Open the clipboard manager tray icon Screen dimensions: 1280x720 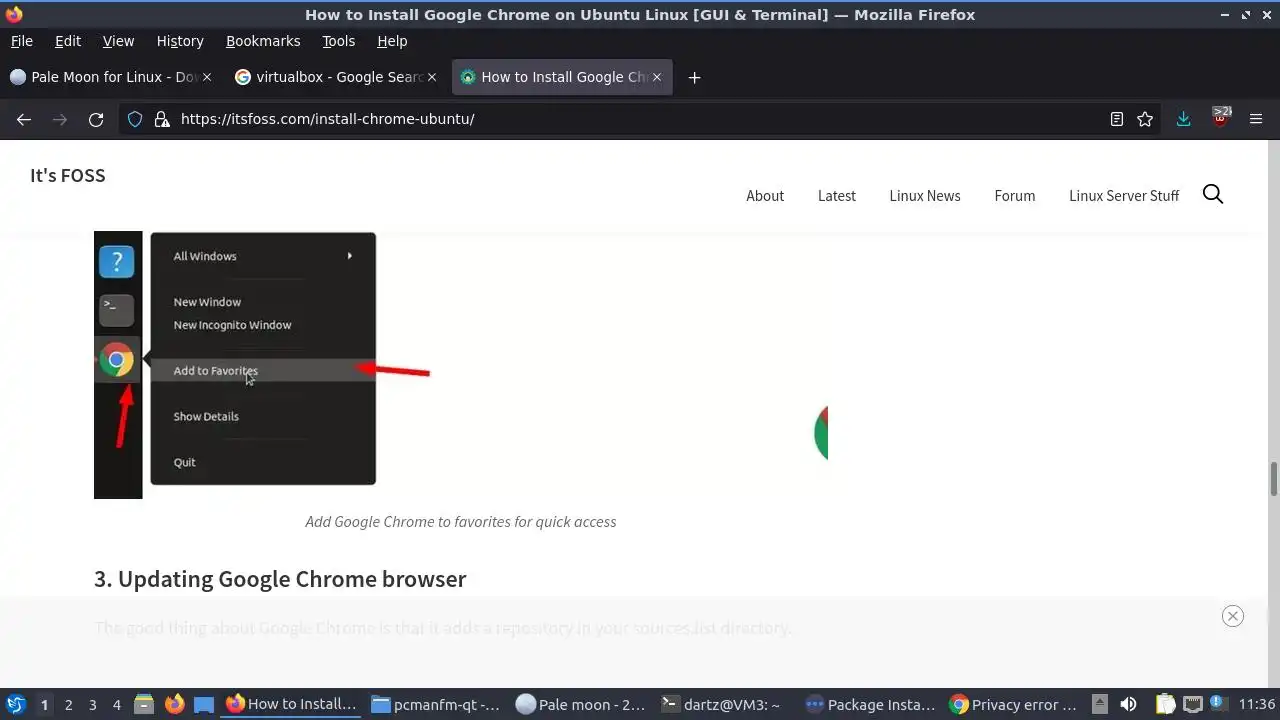1165,705
